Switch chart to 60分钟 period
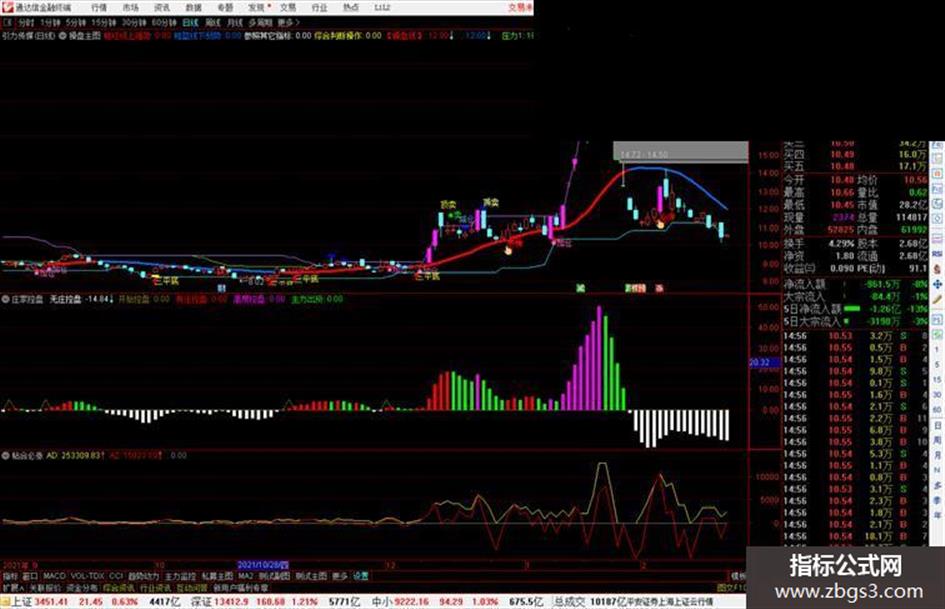 [x=164, y=23]
